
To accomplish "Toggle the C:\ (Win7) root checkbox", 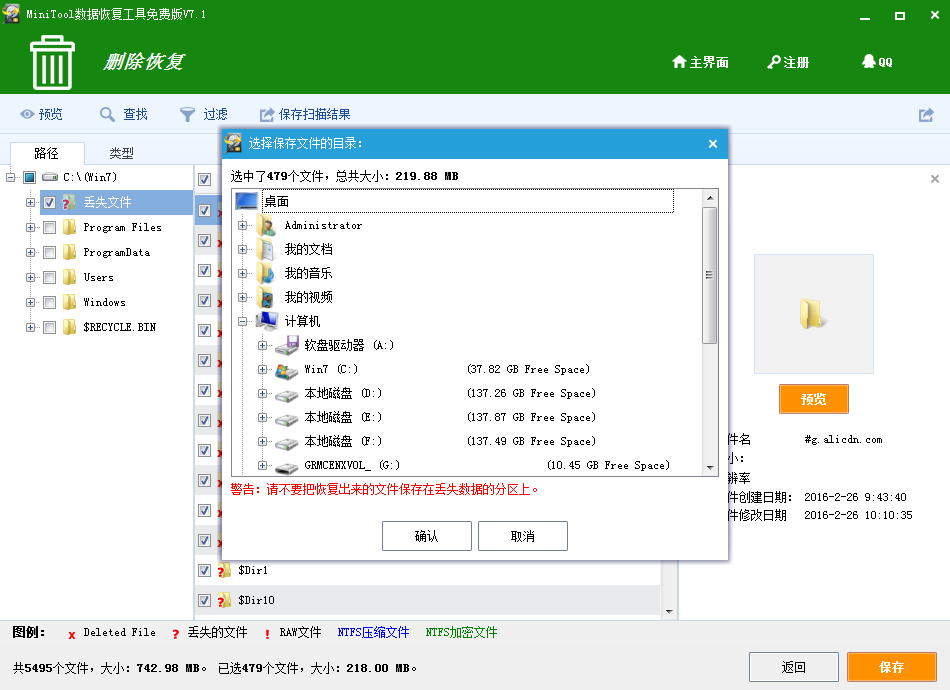I will [30, 177].
